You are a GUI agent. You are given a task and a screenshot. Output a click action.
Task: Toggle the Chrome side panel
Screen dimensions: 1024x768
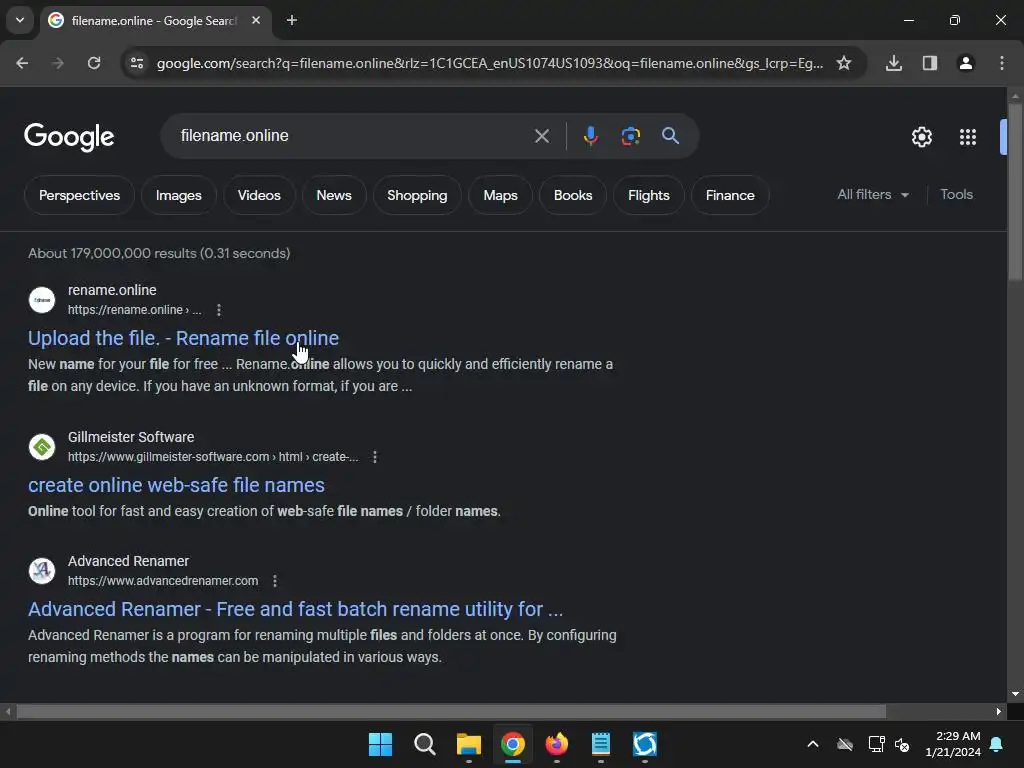(x=930, y=63)
